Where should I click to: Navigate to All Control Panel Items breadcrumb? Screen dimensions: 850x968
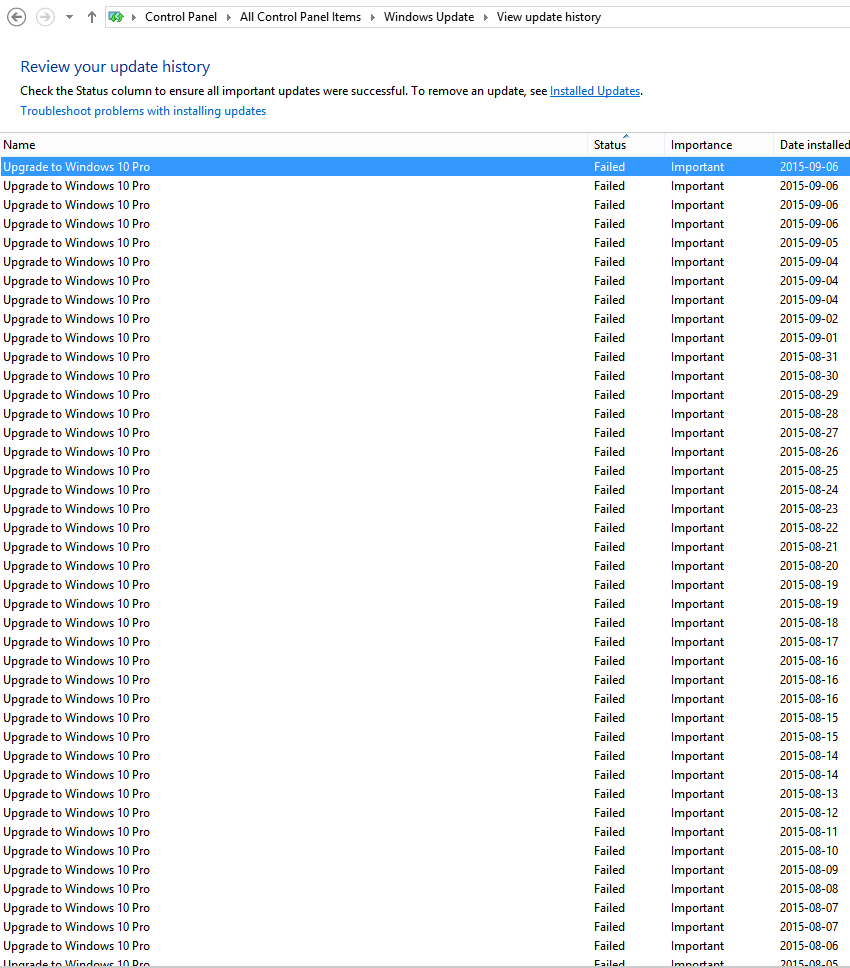[300, 17]
